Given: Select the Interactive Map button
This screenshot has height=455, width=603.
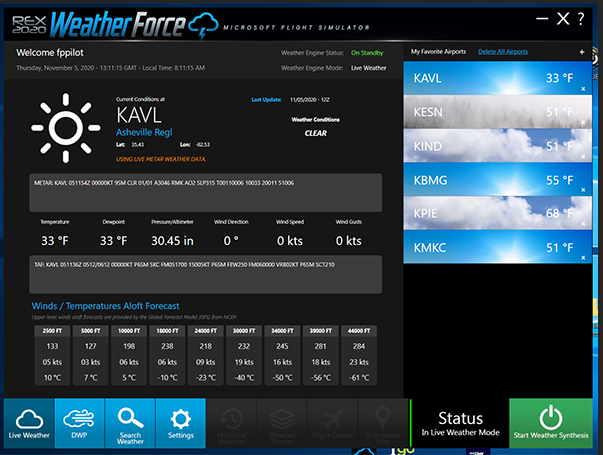Looking at the screenshot, I should pyautogui.click(x=383, y=423).
